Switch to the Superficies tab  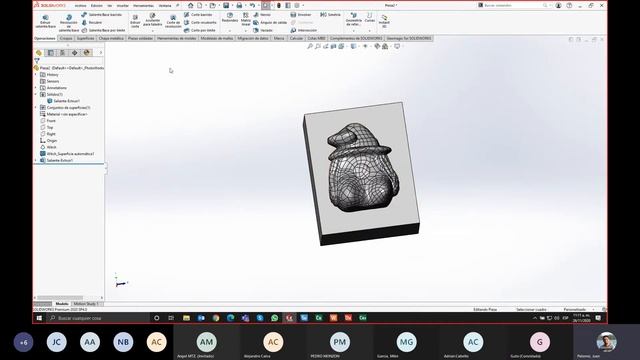pyautogui.click(x=86, y=38)
